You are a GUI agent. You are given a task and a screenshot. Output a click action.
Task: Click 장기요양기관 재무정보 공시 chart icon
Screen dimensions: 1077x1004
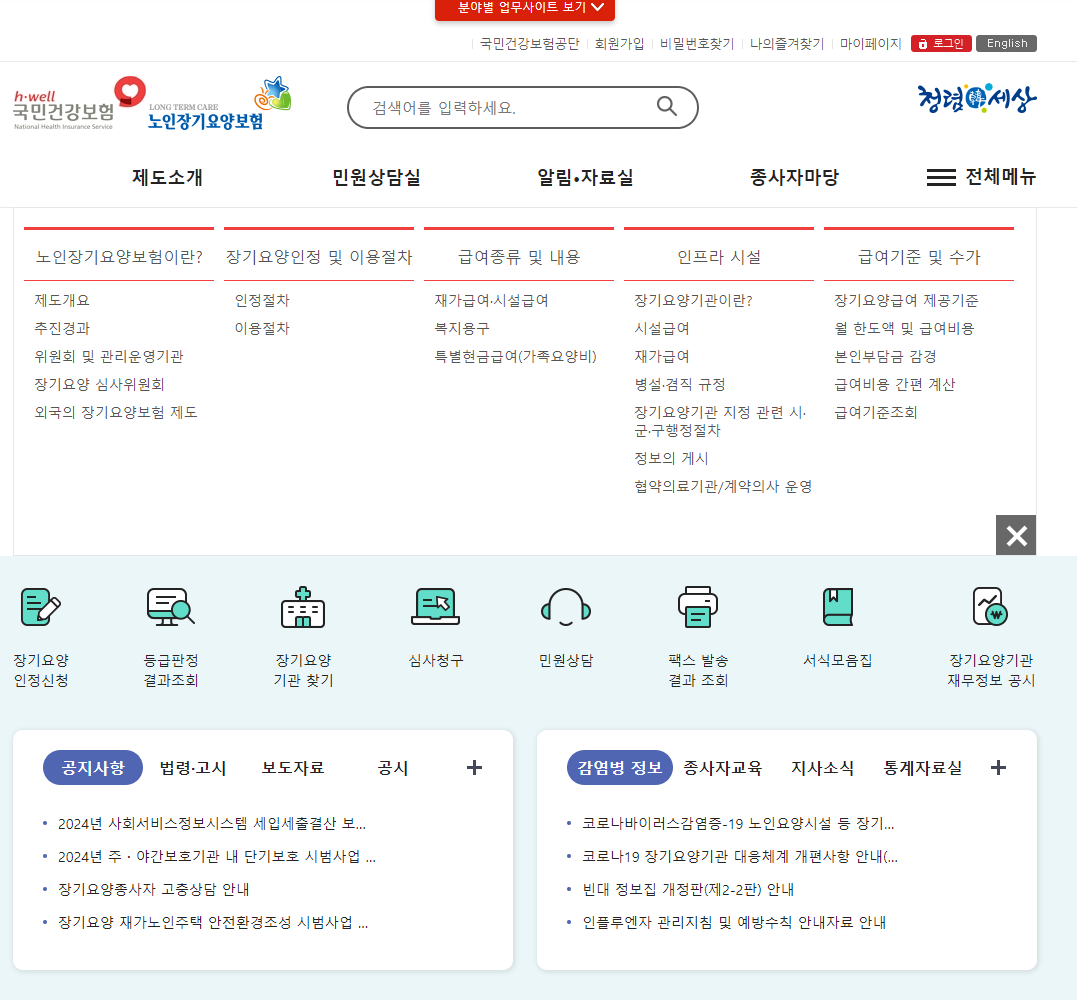[990, 607]
